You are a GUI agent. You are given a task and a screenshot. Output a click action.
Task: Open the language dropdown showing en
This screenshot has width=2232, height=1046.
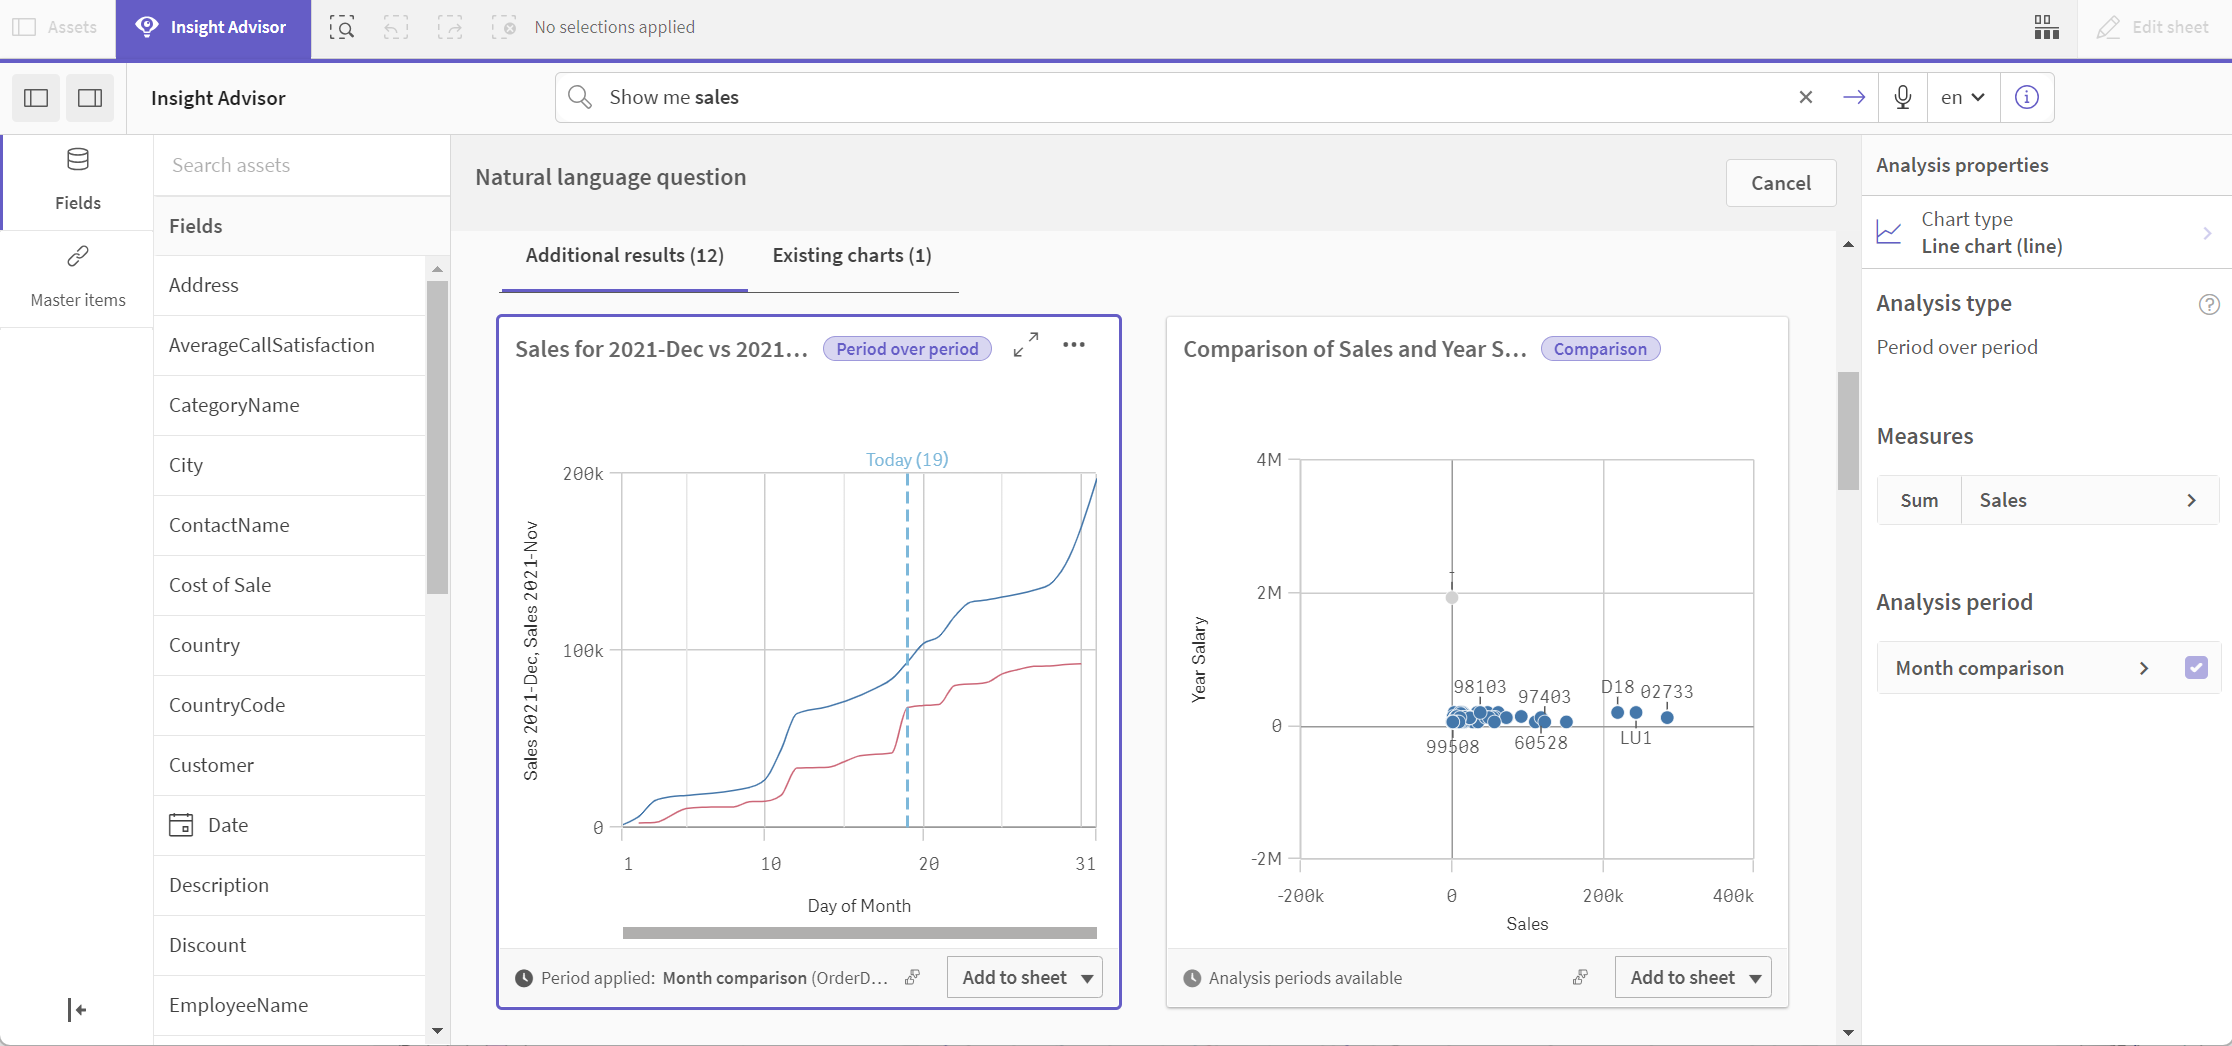click(x=1962, y=97)
